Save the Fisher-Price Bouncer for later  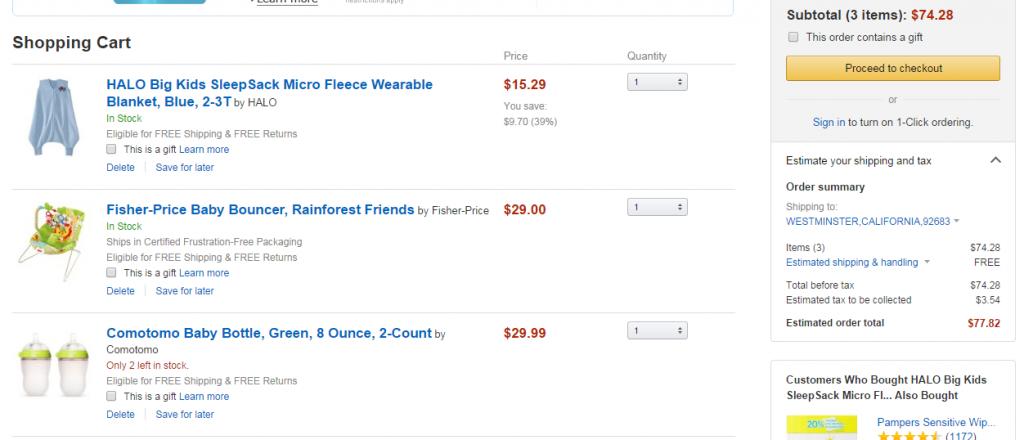point(184,291)
